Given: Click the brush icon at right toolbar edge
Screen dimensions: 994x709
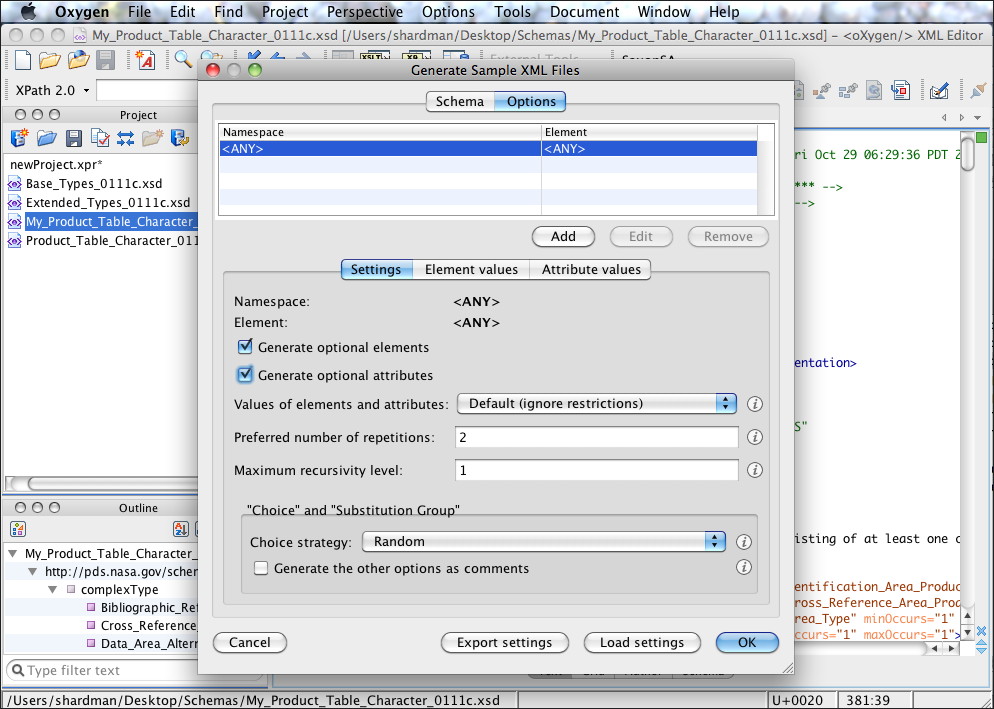Looking at the screenshot, I should (979, 90).
